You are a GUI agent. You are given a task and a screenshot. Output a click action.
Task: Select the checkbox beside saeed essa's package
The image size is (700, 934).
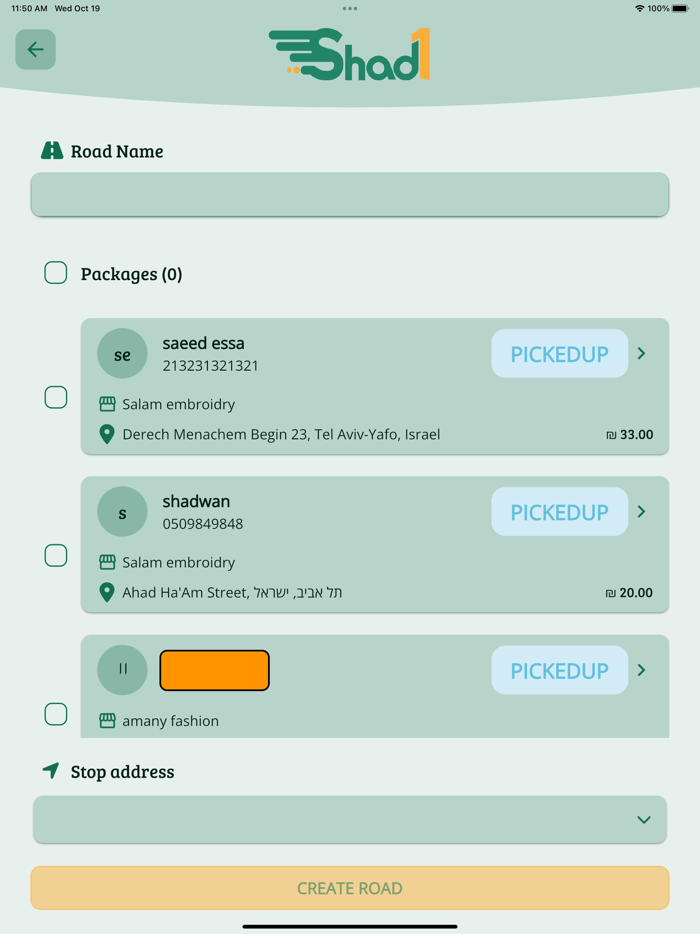[x=56, y=397]
